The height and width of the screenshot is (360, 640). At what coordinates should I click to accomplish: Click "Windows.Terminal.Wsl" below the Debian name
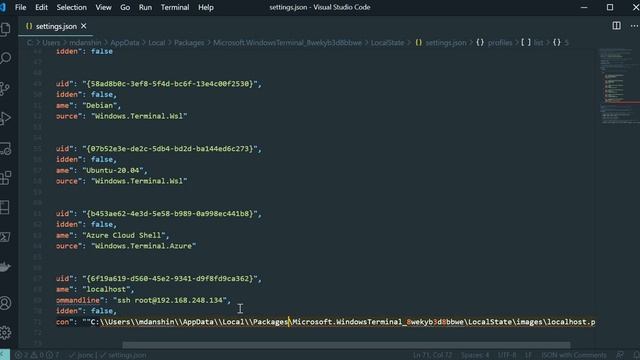(x=139, y=116)
